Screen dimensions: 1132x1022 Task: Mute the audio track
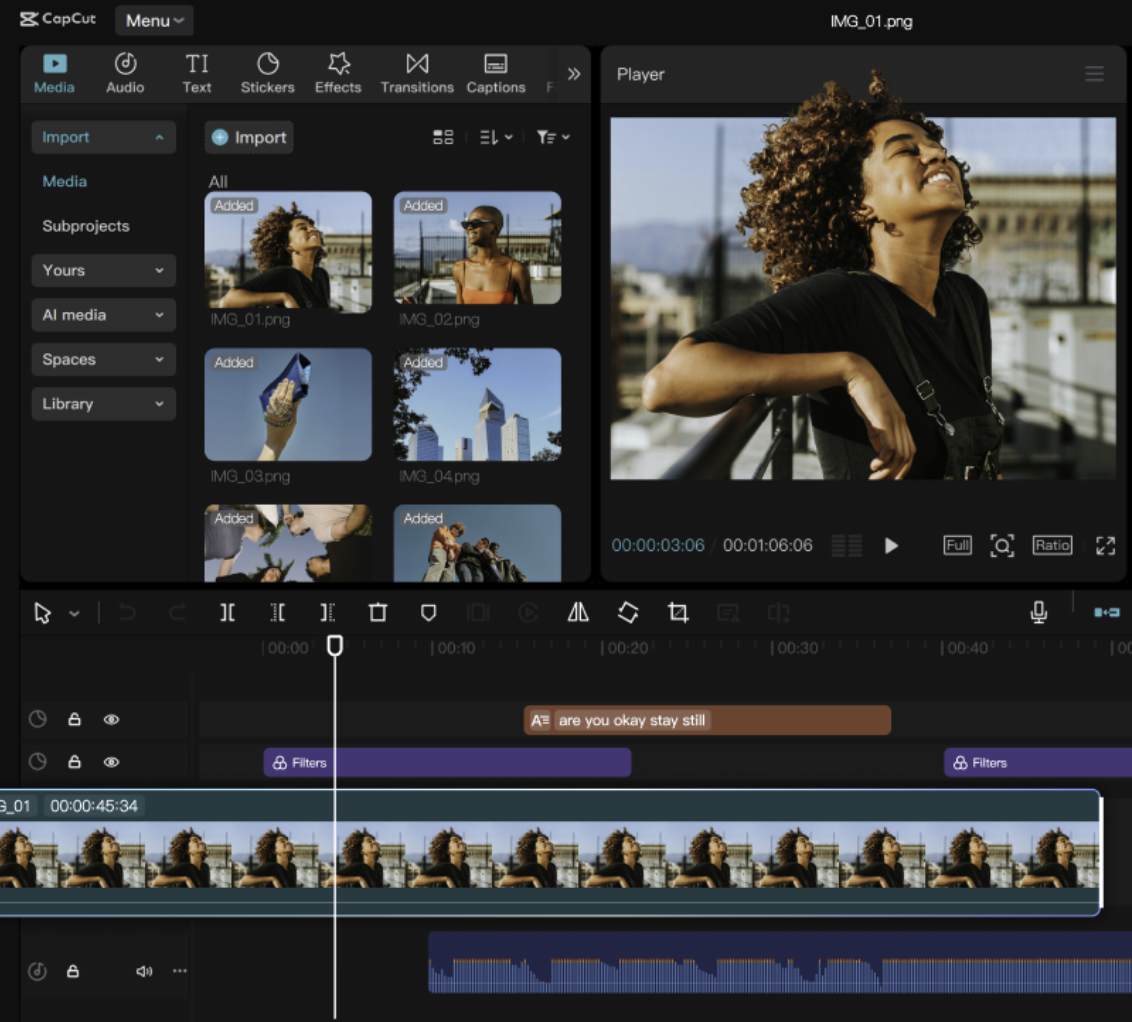click(144, 971)
